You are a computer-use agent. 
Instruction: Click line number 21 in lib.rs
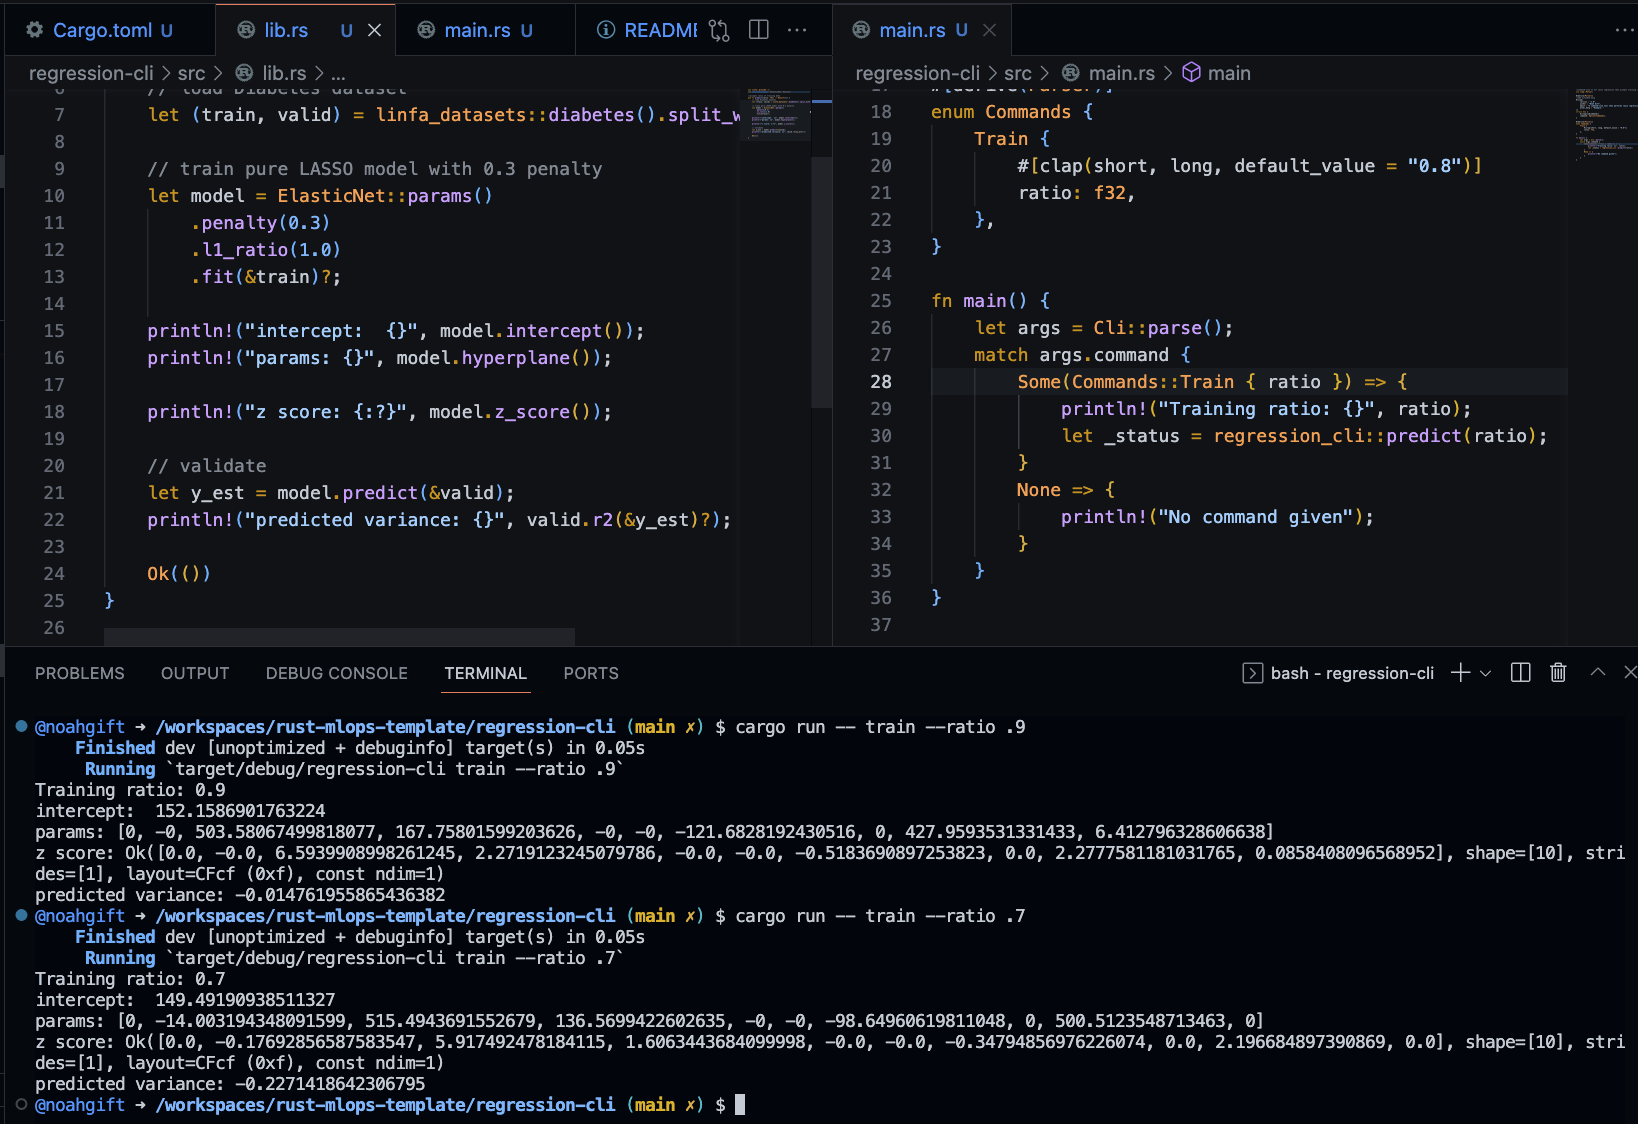click(54, 492)
